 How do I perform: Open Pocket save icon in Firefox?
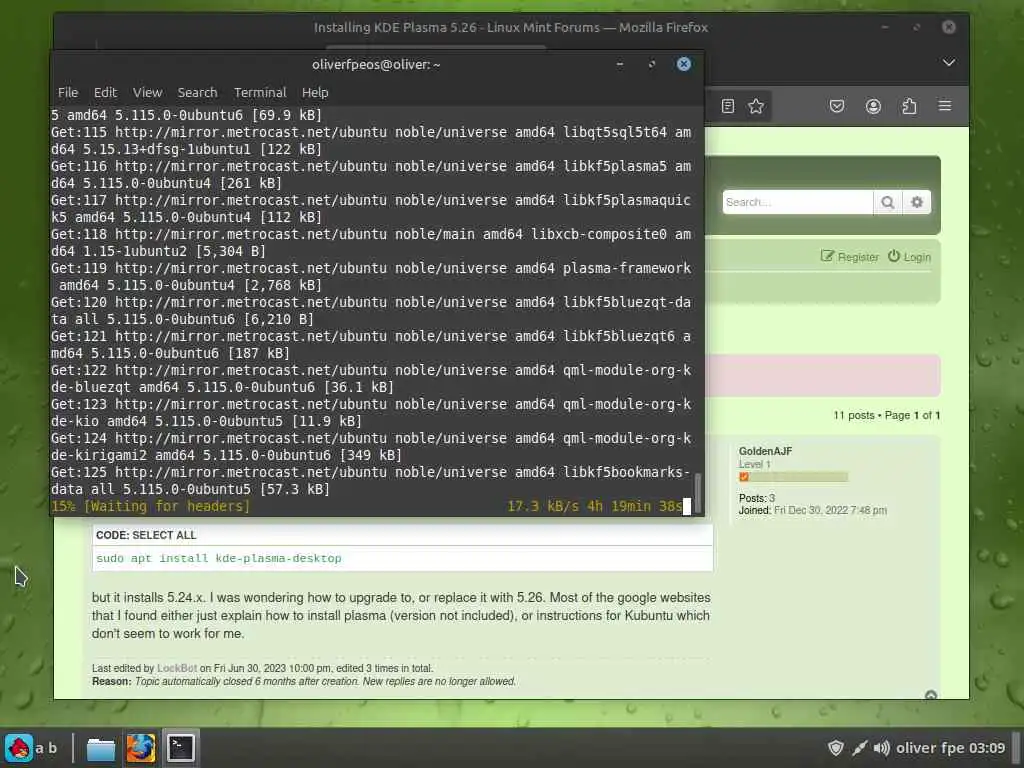[837, 106]
